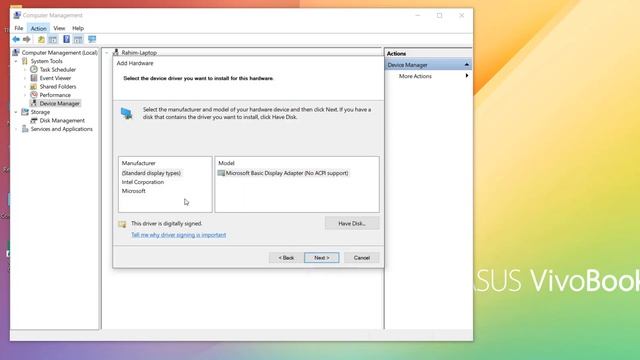Expand the Shared Folders node
This screenshot has width=640, height=360.
point(25,87)
